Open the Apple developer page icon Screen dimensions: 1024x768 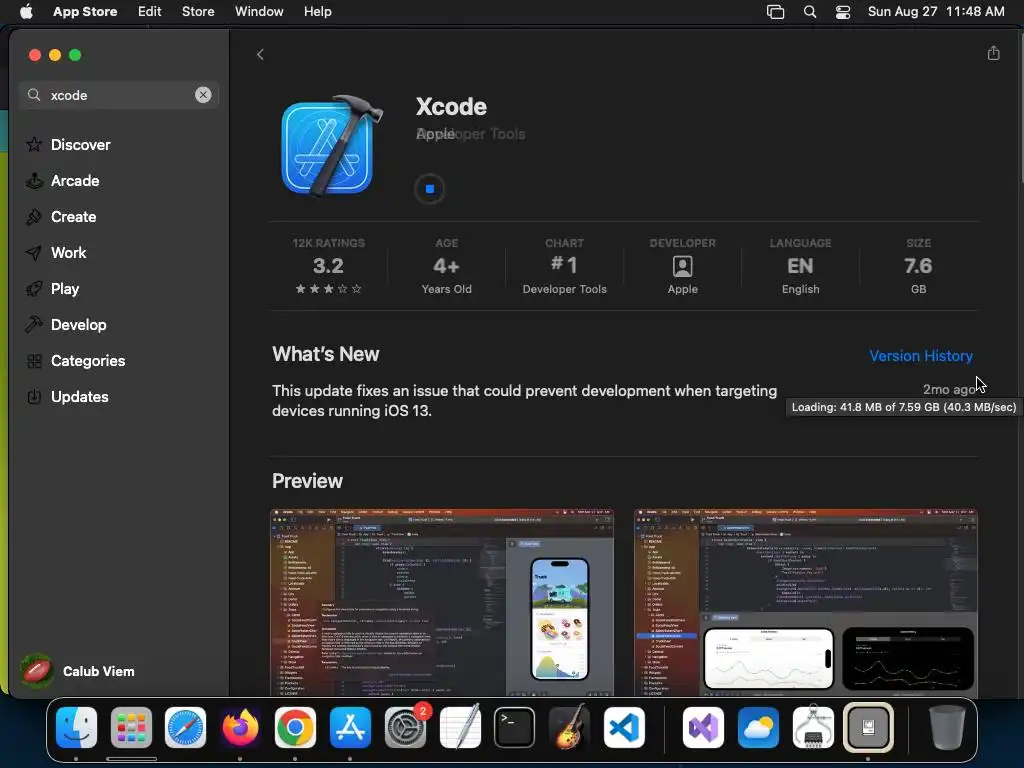(x=682, y=266)
